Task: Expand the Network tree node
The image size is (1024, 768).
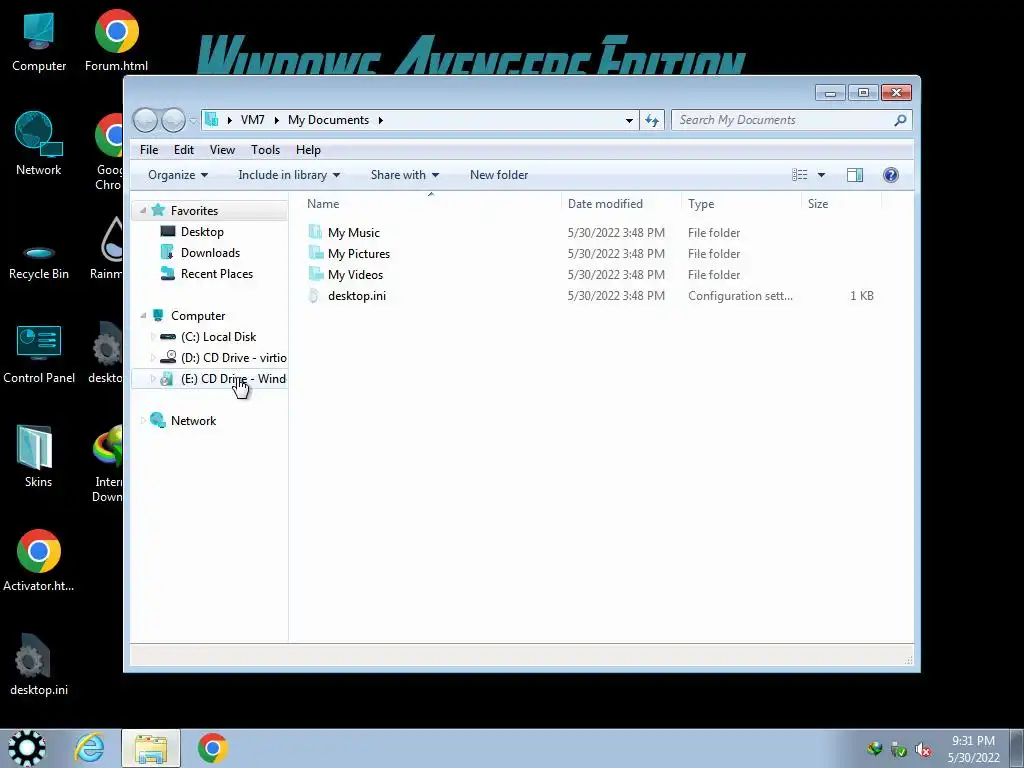Action: pyautogui.click(x=143, y=421)
